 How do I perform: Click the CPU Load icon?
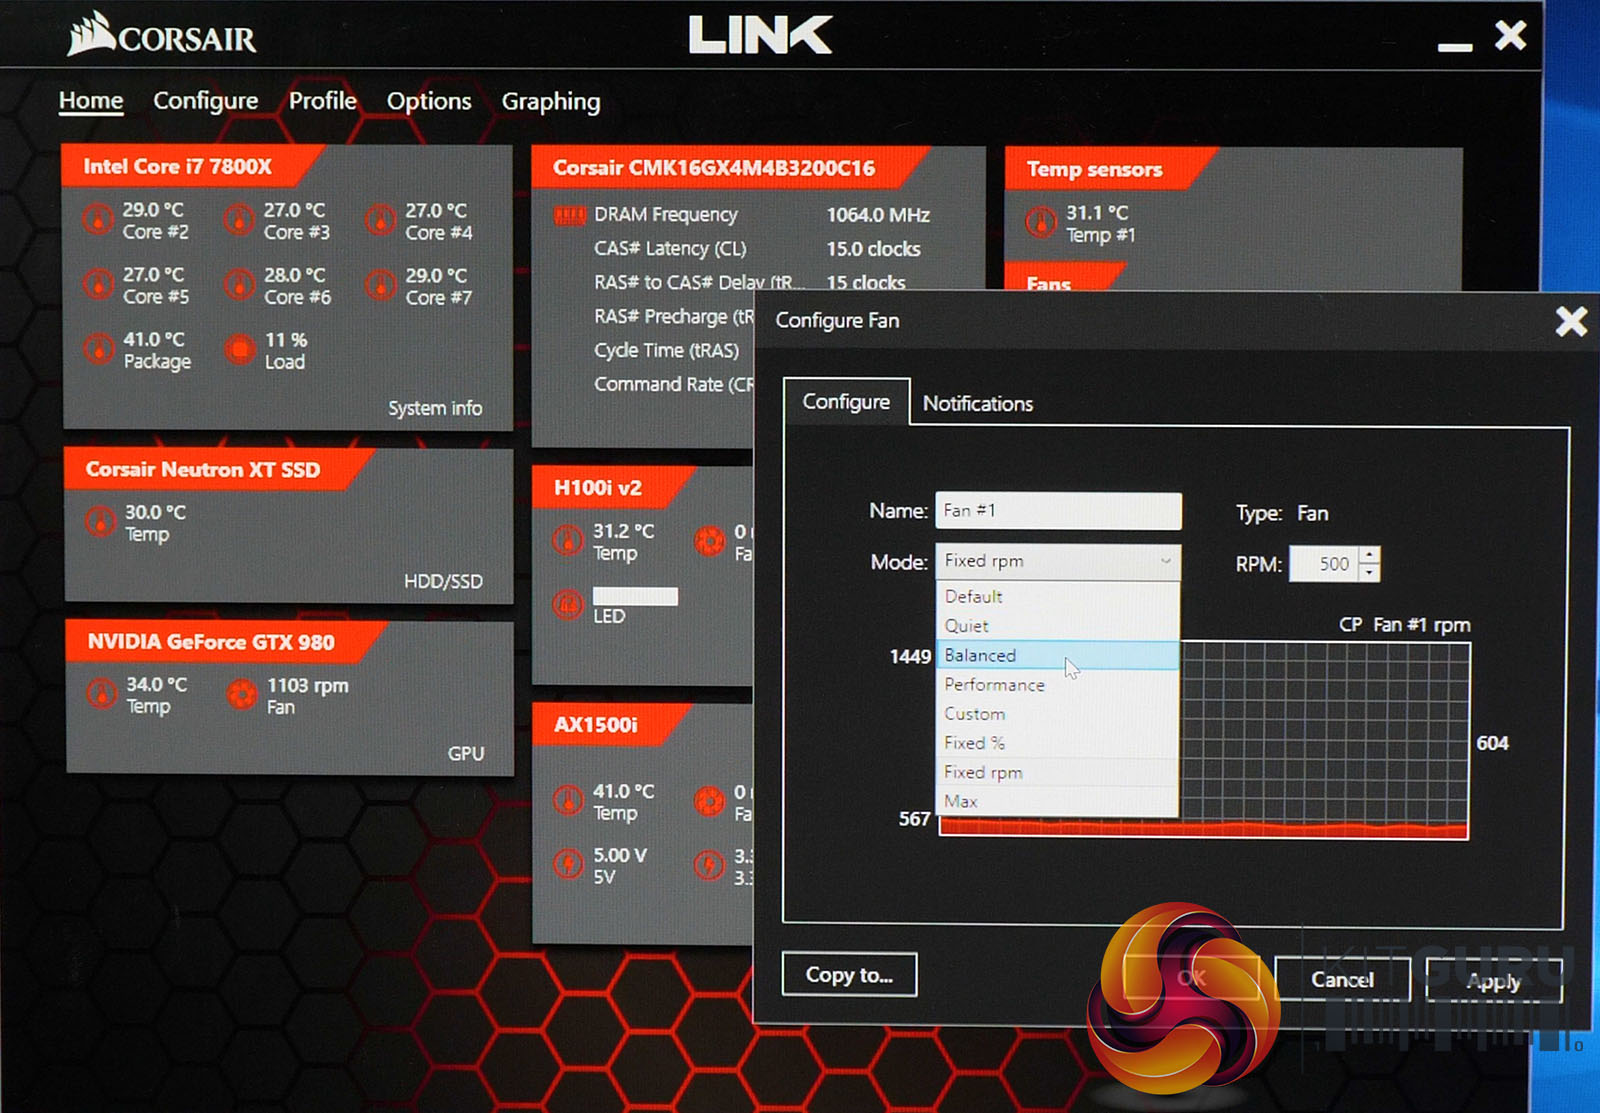(240, 349)
